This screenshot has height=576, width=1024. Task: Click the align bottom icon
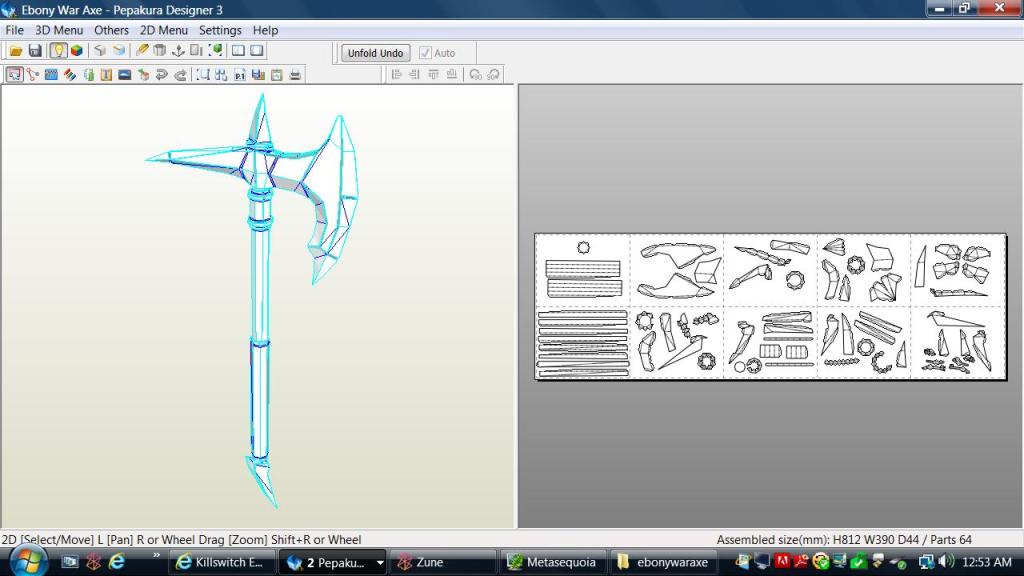coord(452,75)
